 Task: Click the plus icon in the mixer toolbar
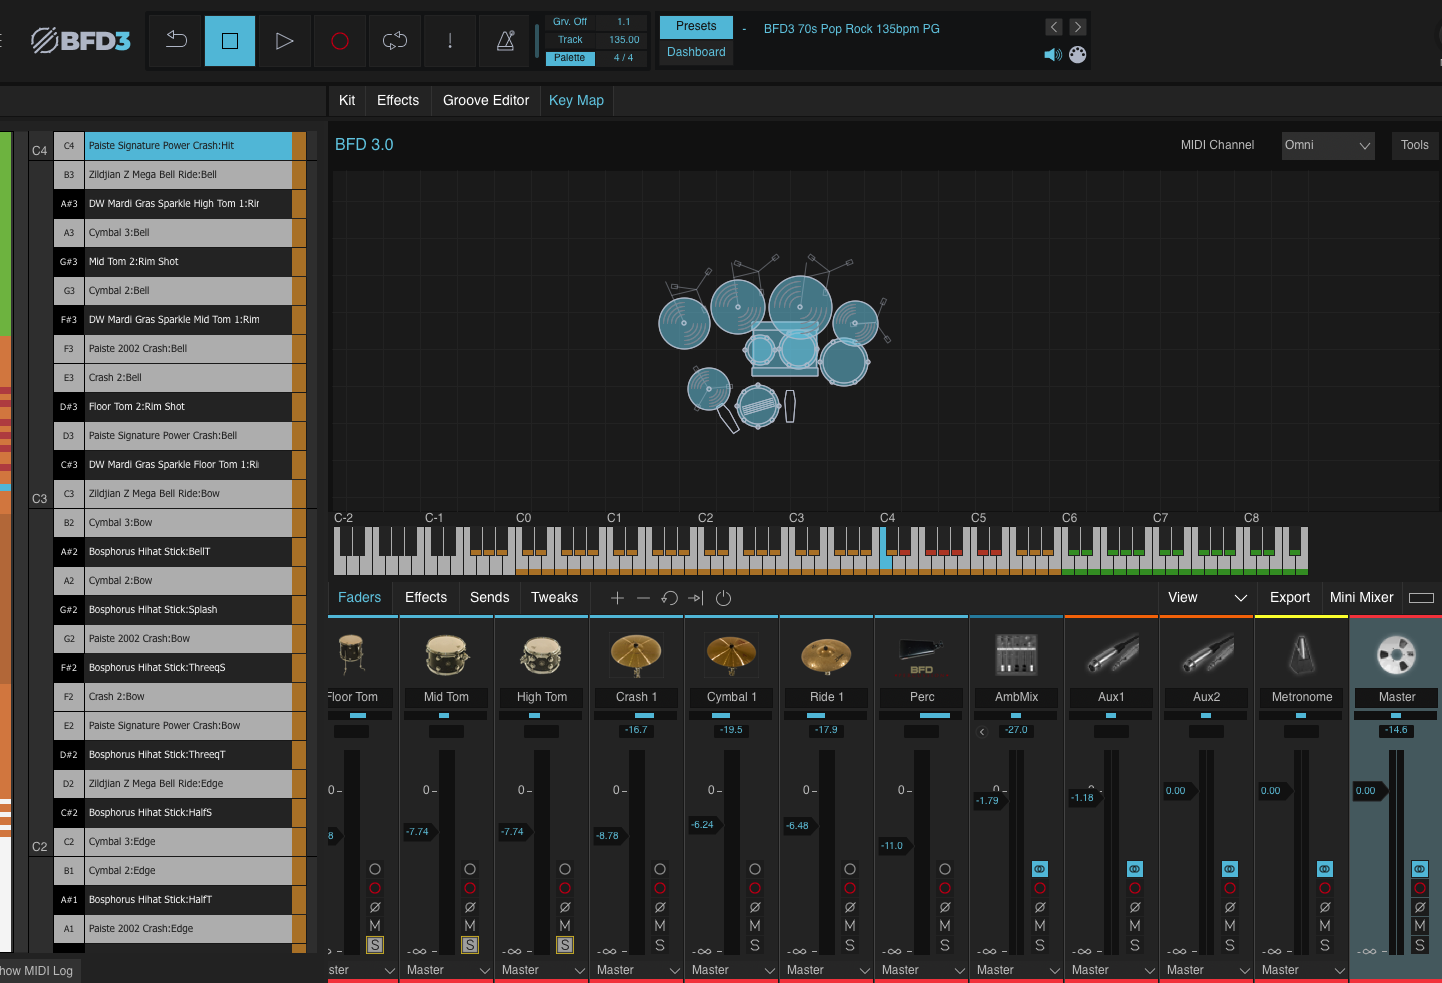(617, 598)
